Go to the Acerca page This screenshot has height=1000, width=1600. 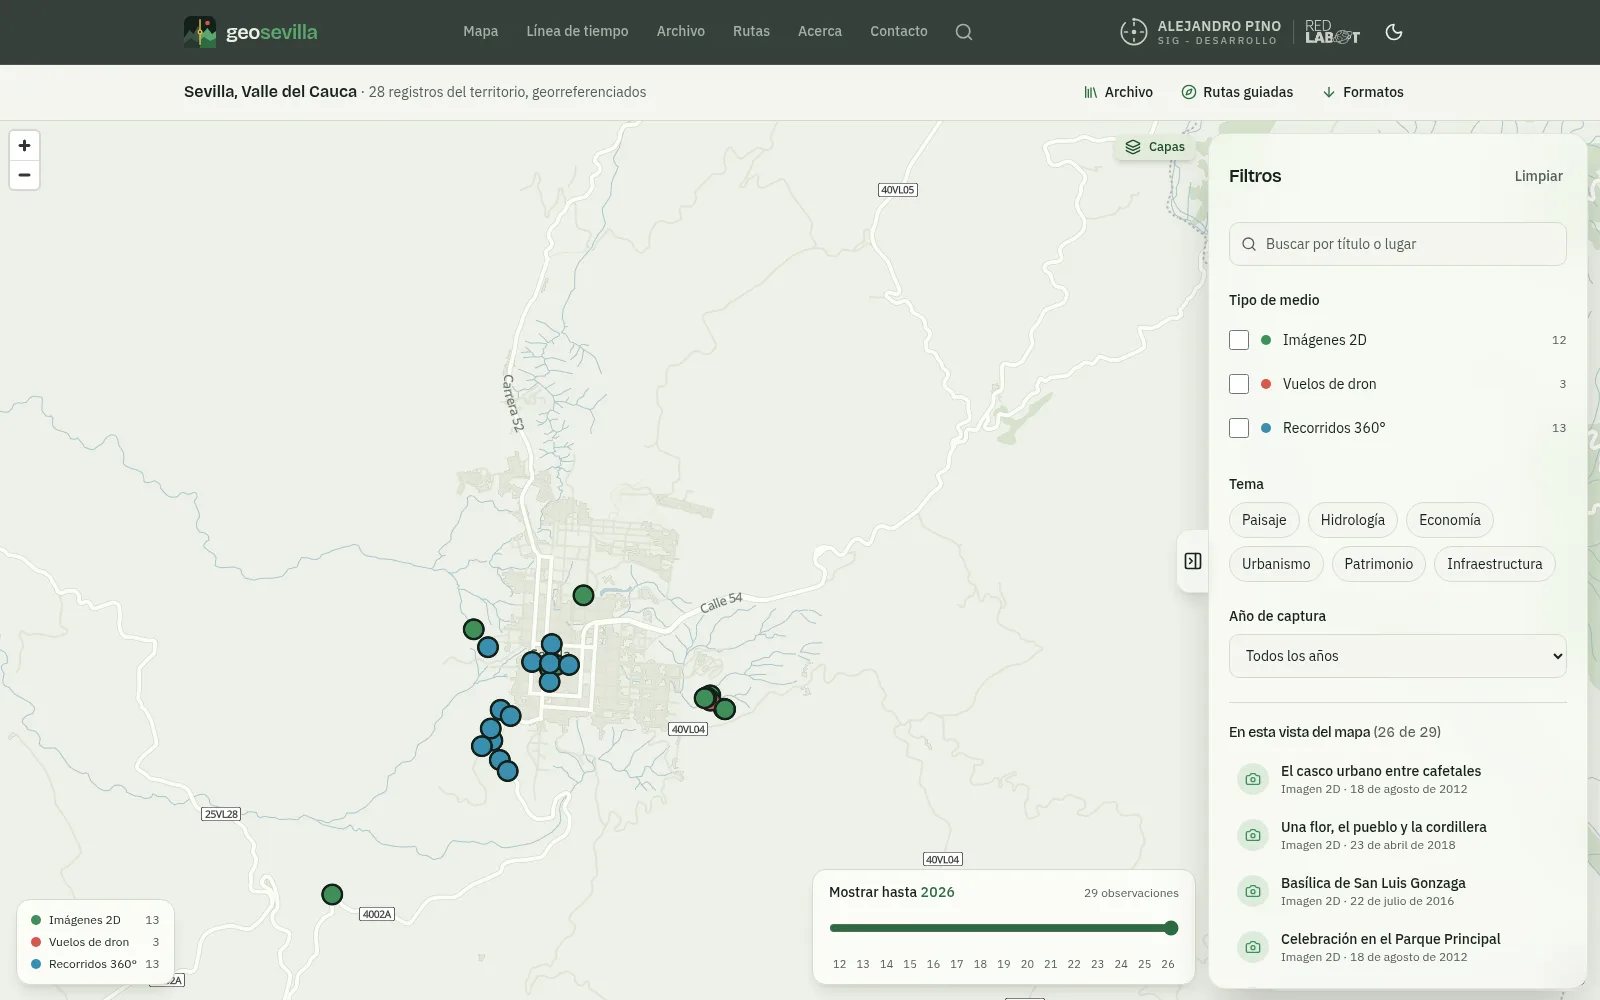pos(820,31)
